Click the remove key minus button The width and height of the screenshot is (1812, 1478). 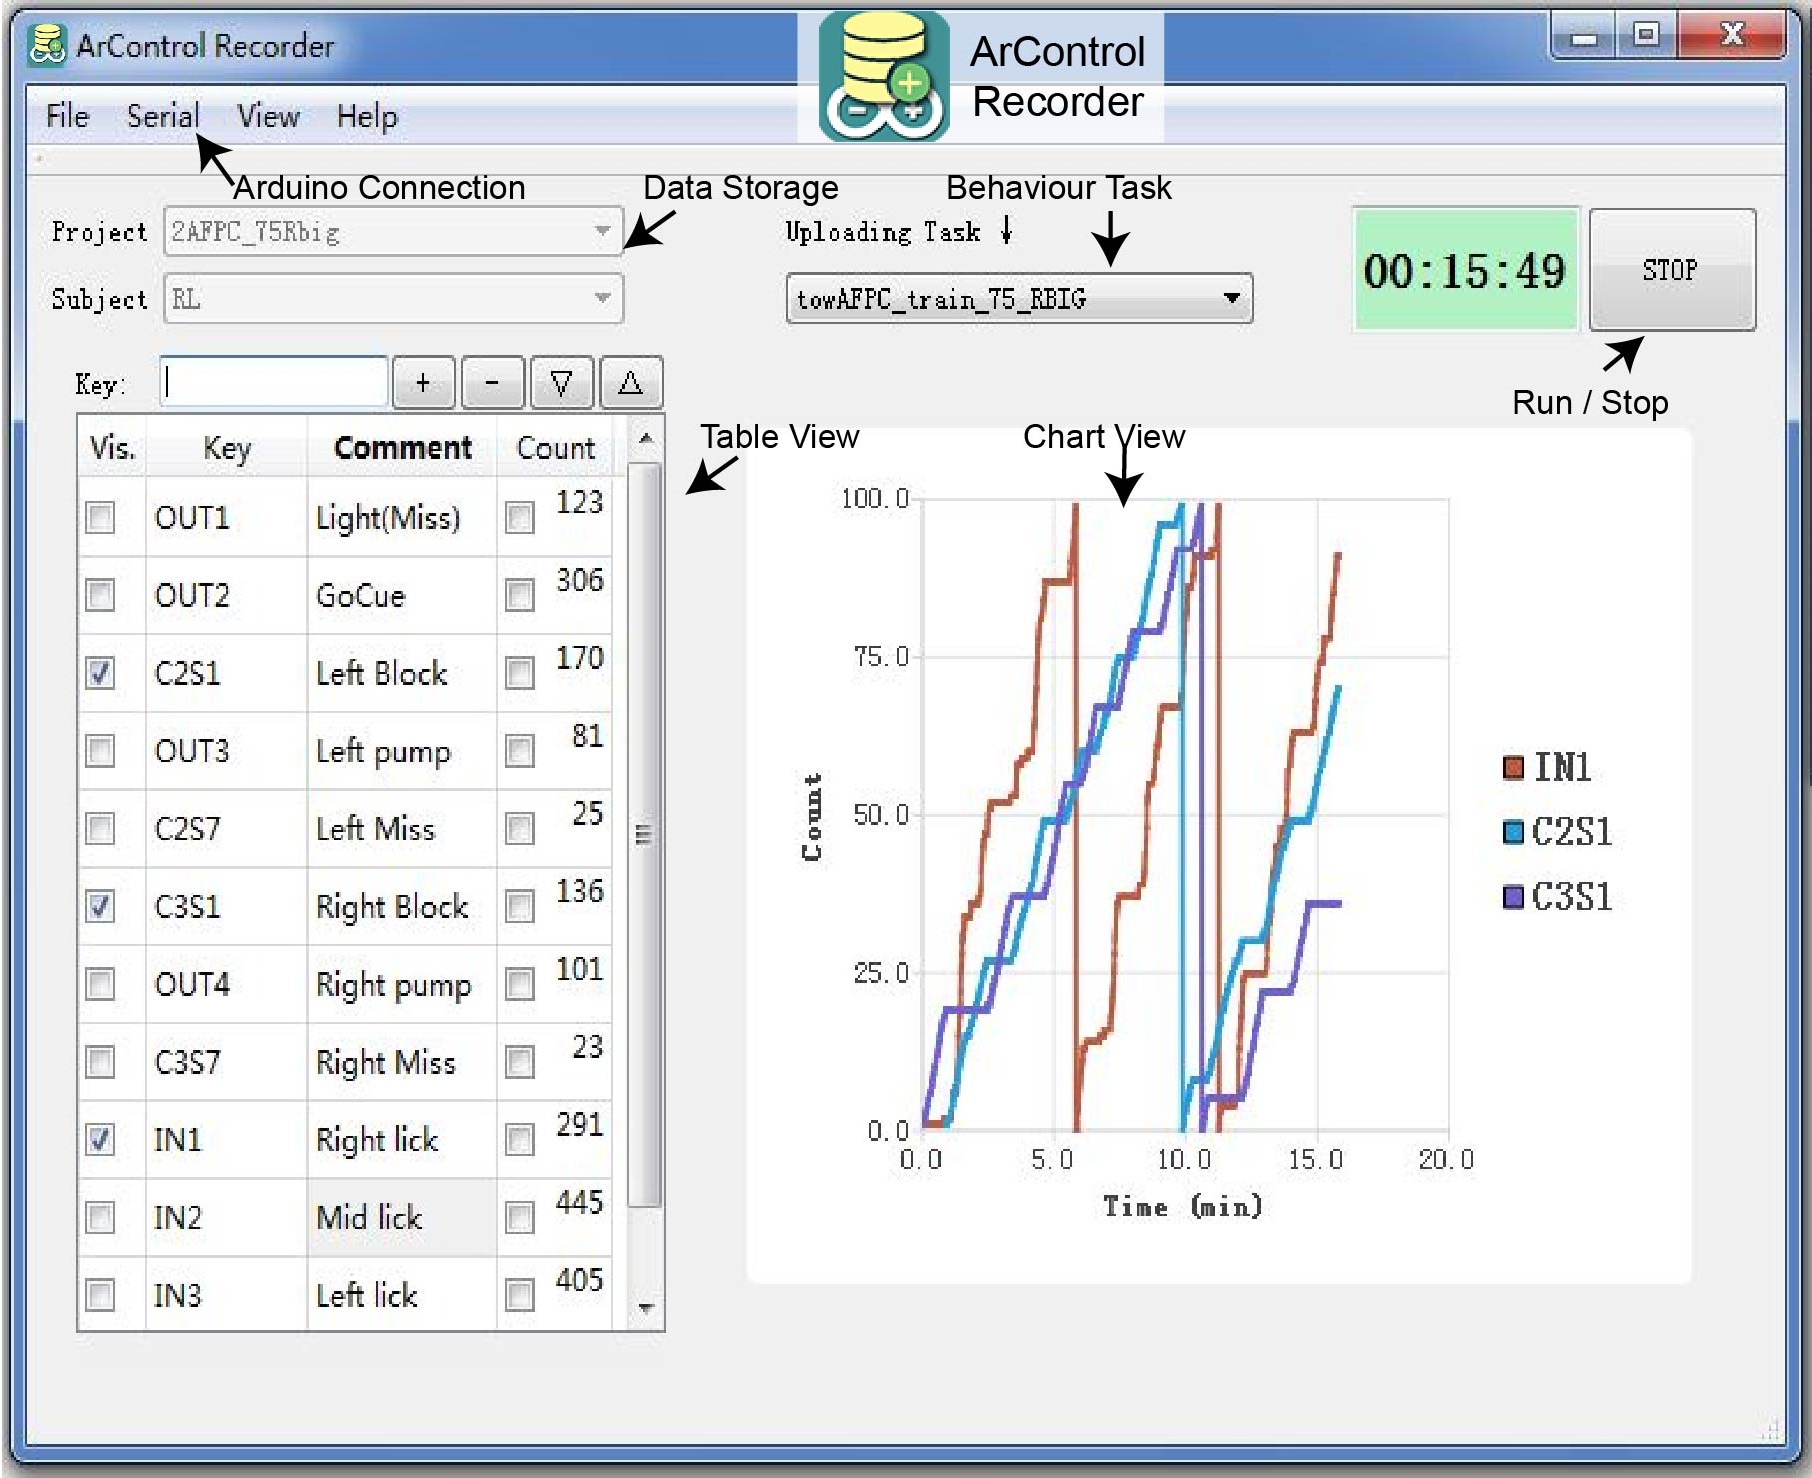(492, 383)
